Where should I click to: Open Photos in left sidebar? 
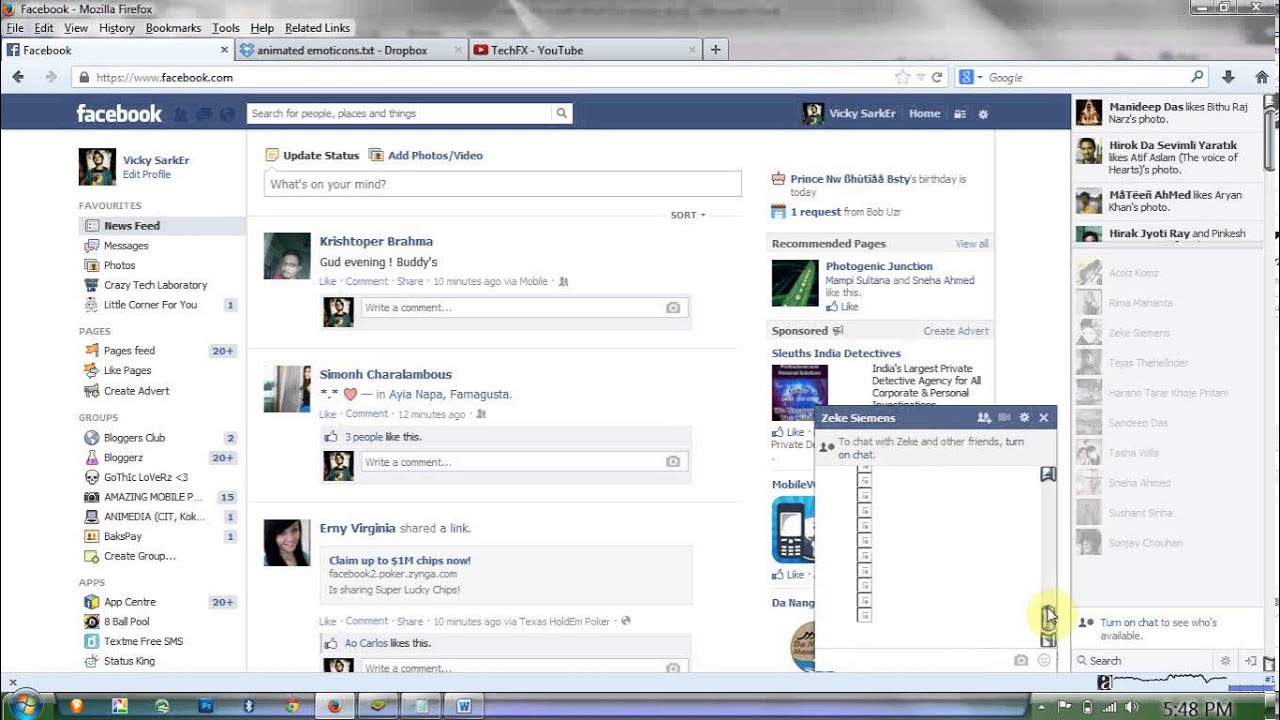coord(120,266)
